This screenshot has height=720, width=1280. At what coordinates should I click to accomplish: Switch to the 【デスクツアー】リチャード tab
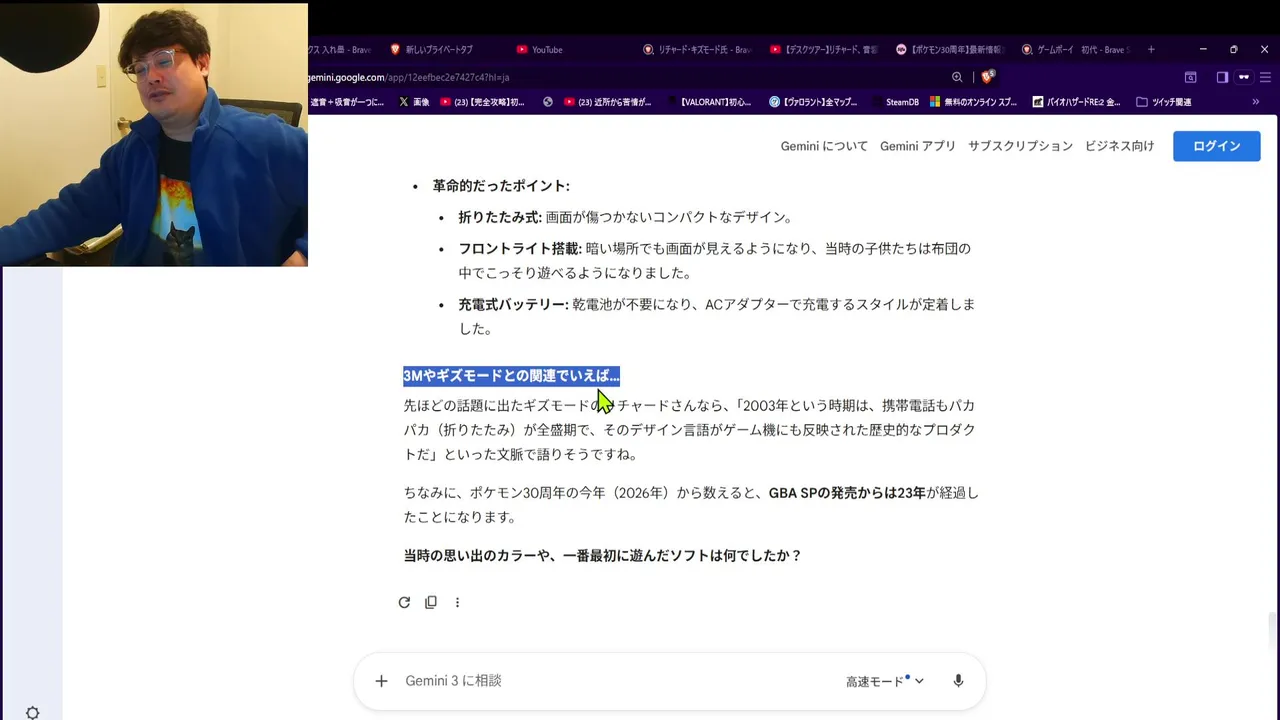824,49
